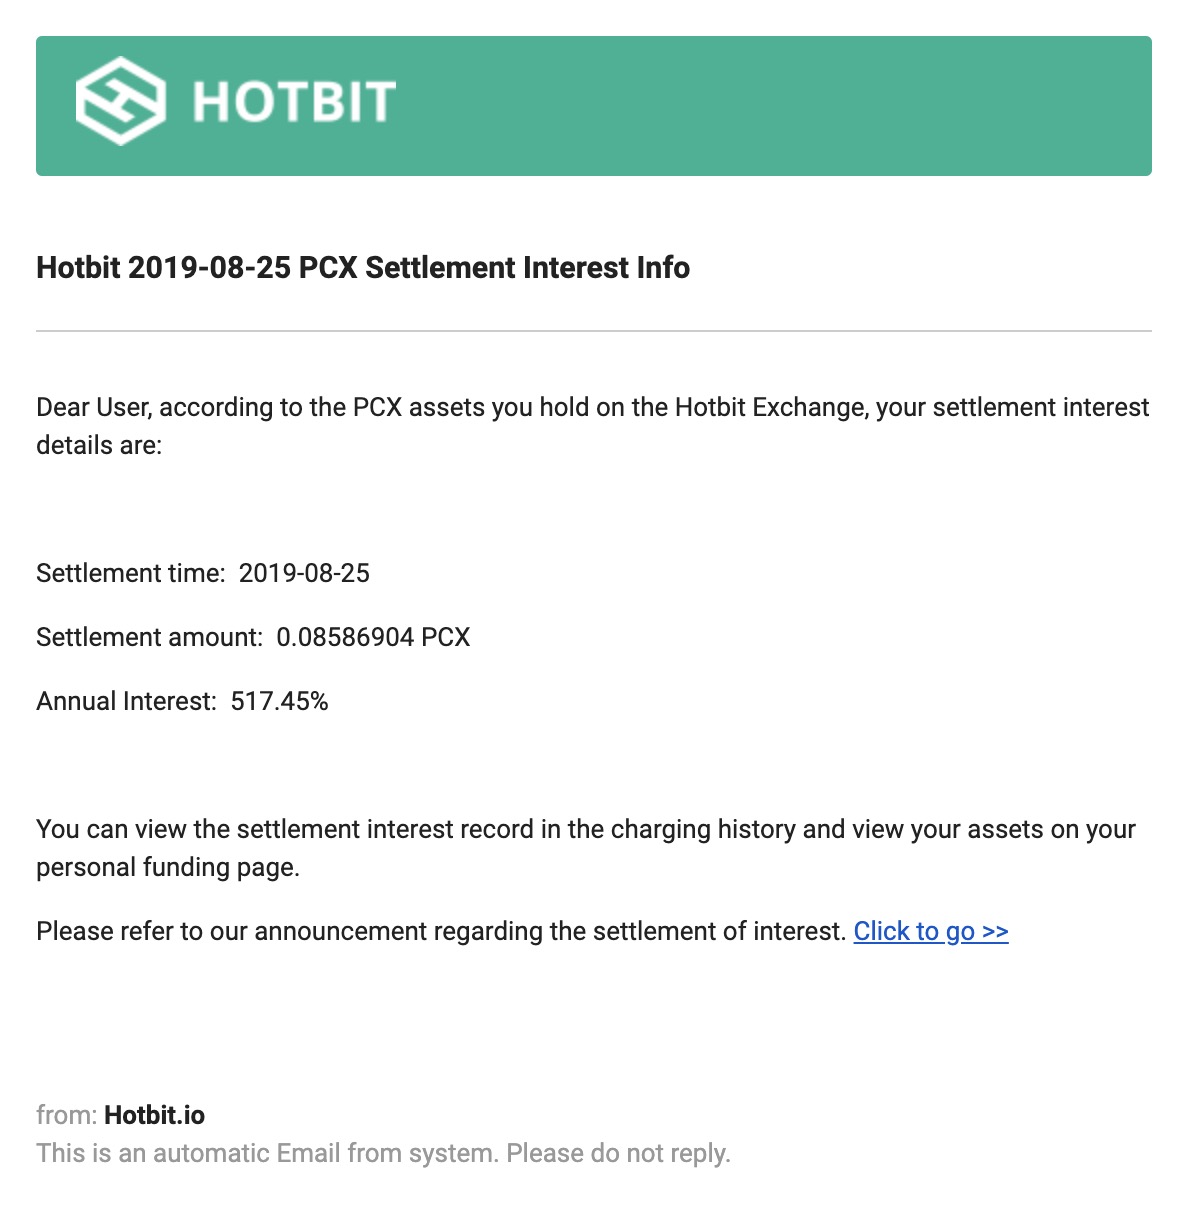Click the Hotbit.io sender name

pyautogui.click(x=154, y=1115)
